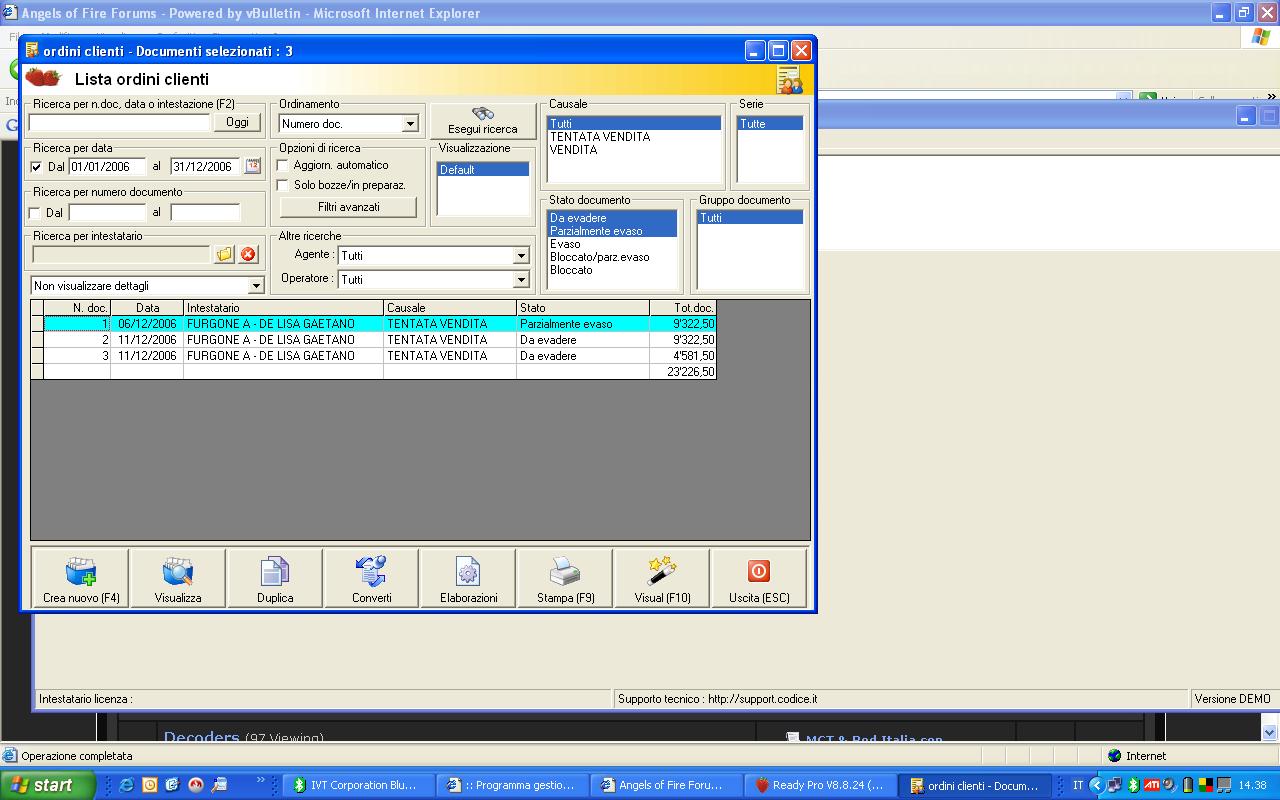Select Tutte in the Serie list

[x=770, y=124]
